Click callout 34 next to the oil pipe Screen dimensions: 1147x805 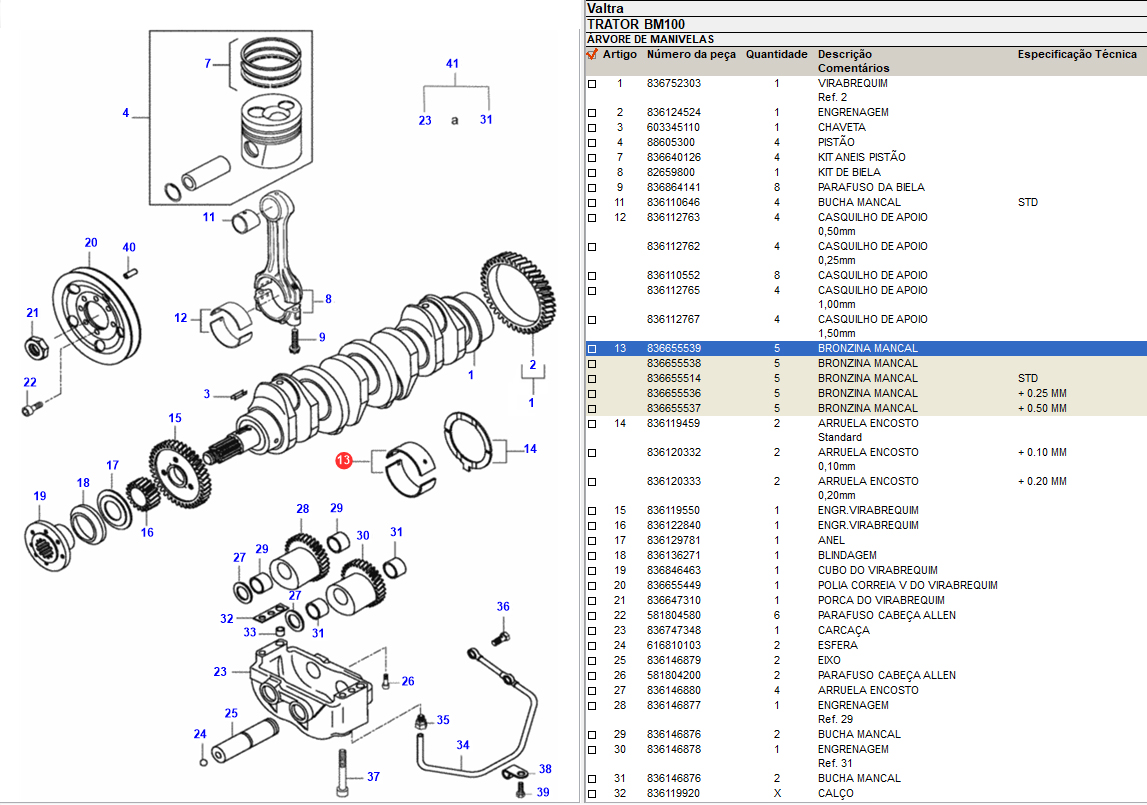(463, 745)
